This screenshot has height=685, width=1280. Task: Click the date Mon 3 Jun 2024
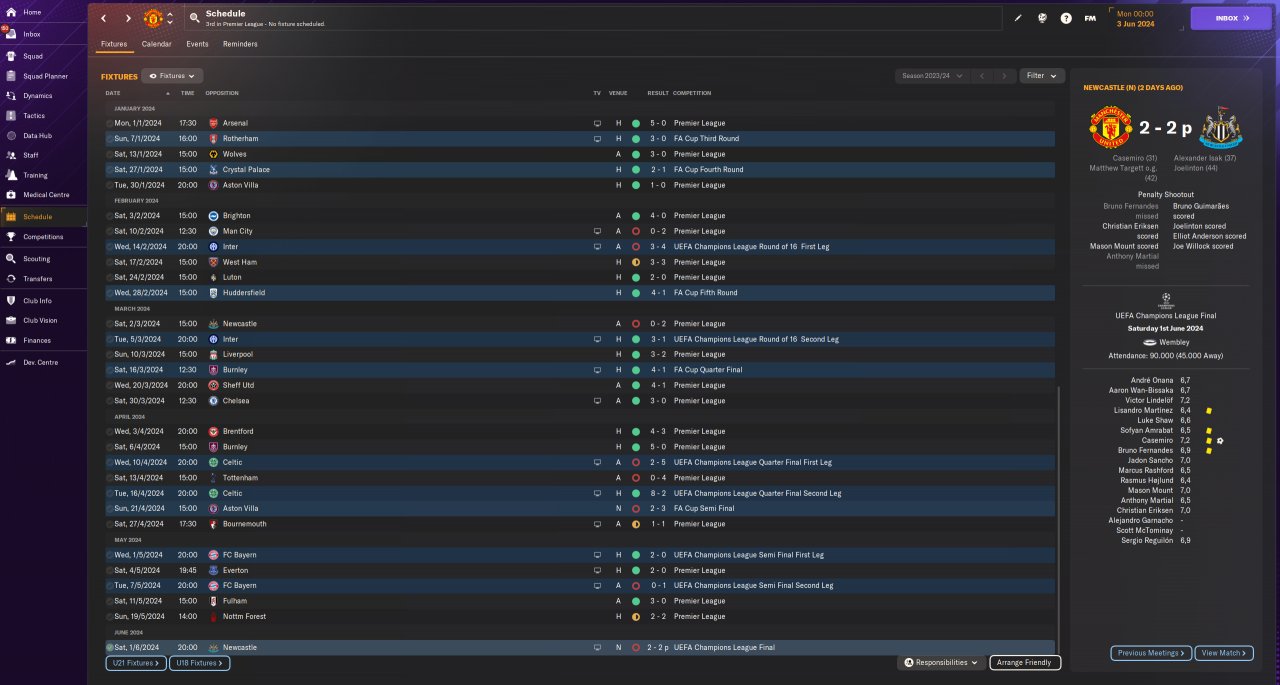point(1135,18)
